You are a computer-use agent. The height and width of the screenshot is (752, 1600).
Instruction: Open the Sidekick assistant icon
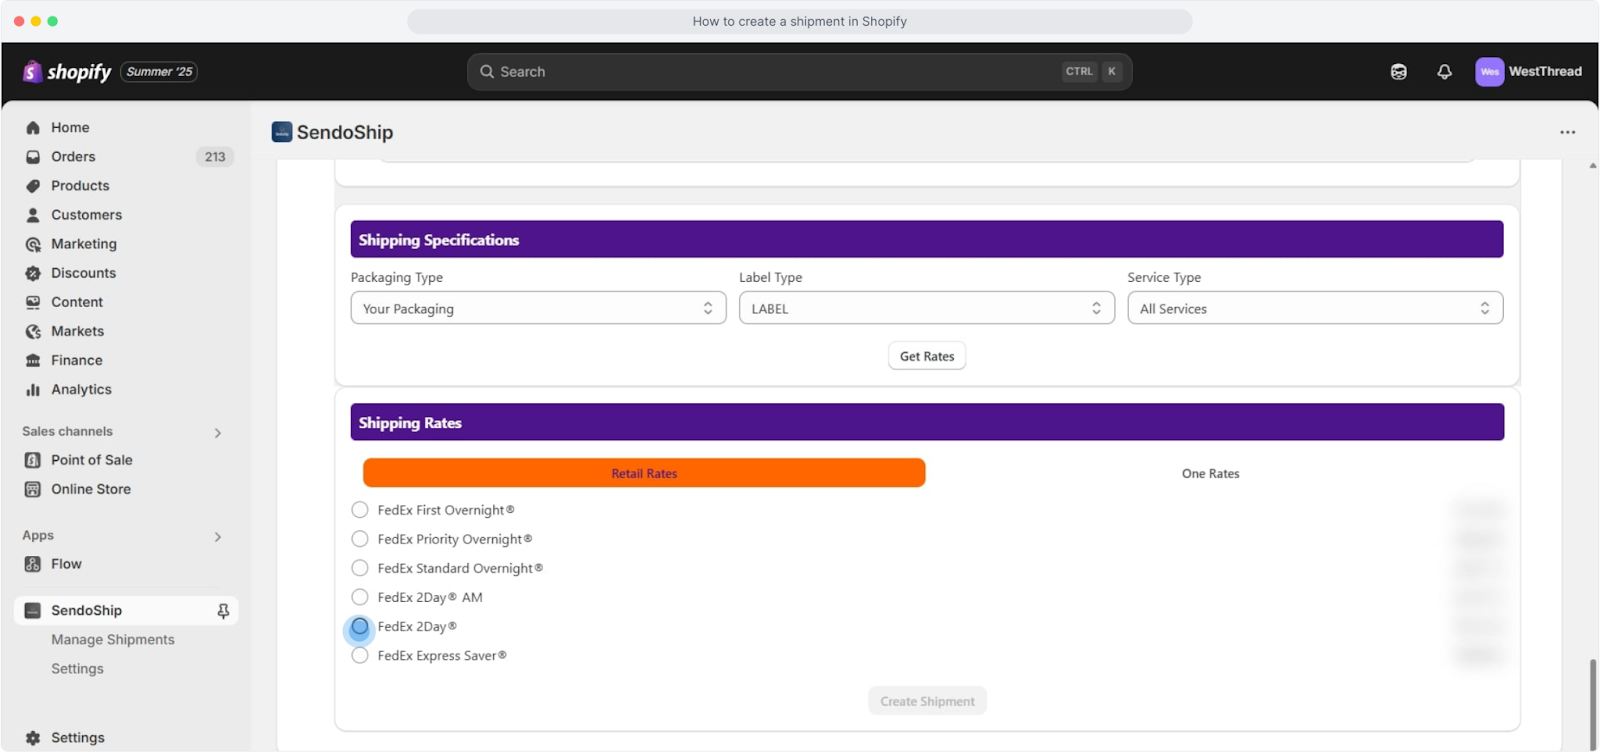point(1399,72)
